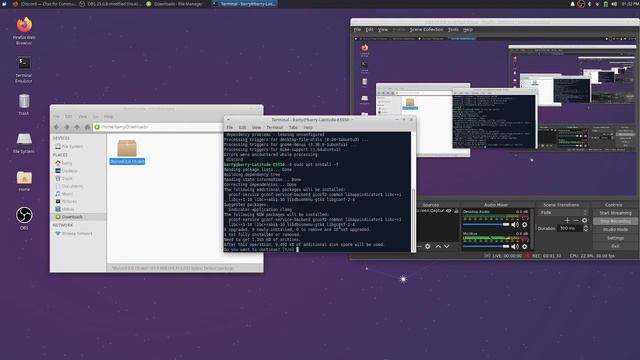Click Start Streaming in OBS

click(615, 213)
